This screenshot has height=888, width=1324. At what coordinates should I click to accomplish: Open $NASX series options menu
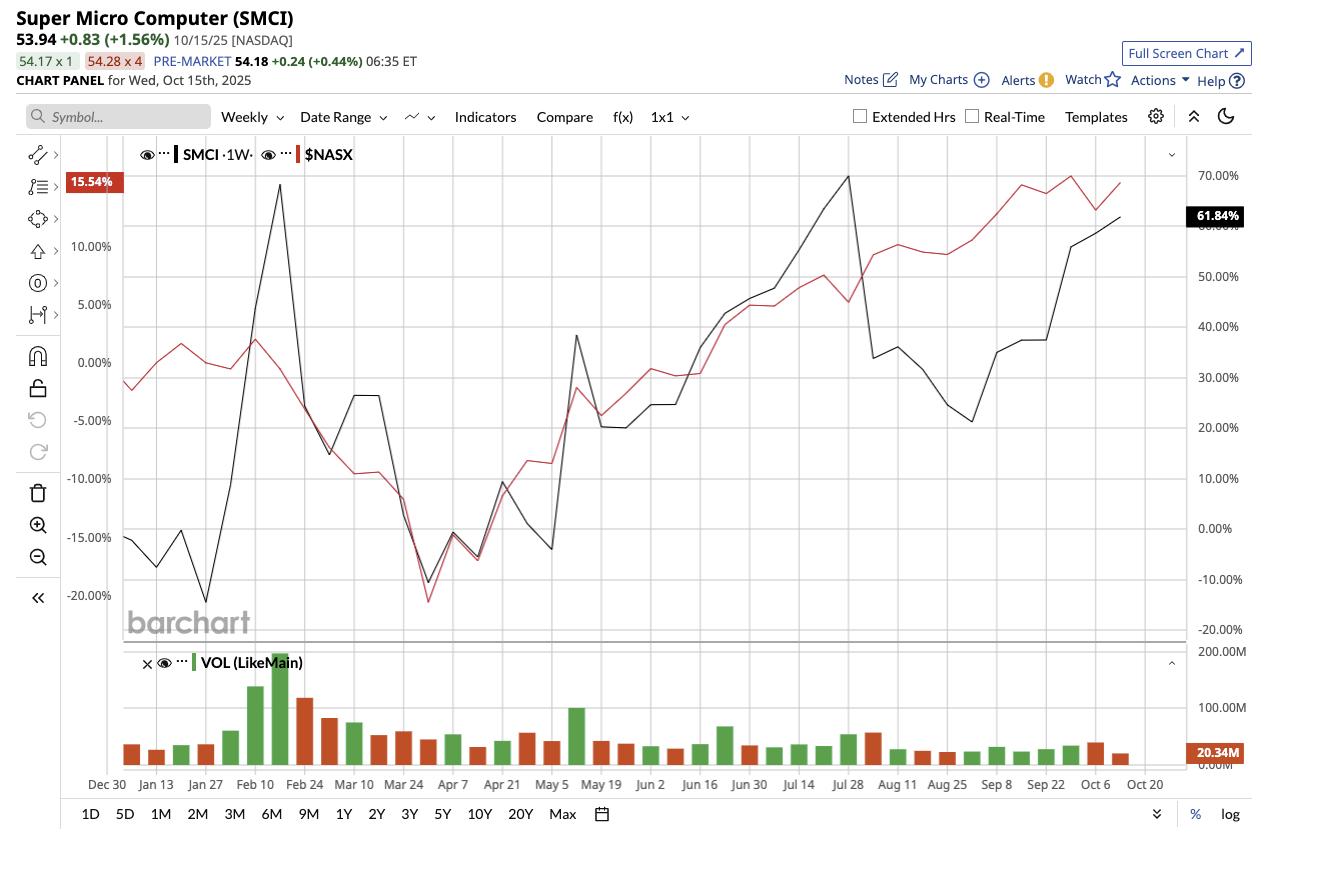click(286, 154)
